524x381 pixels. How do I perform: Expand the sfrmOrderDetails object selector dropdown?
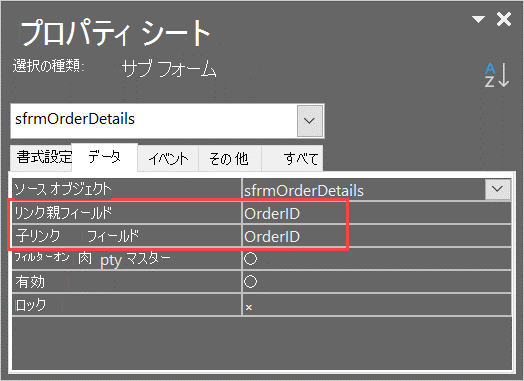click(310, 121)
